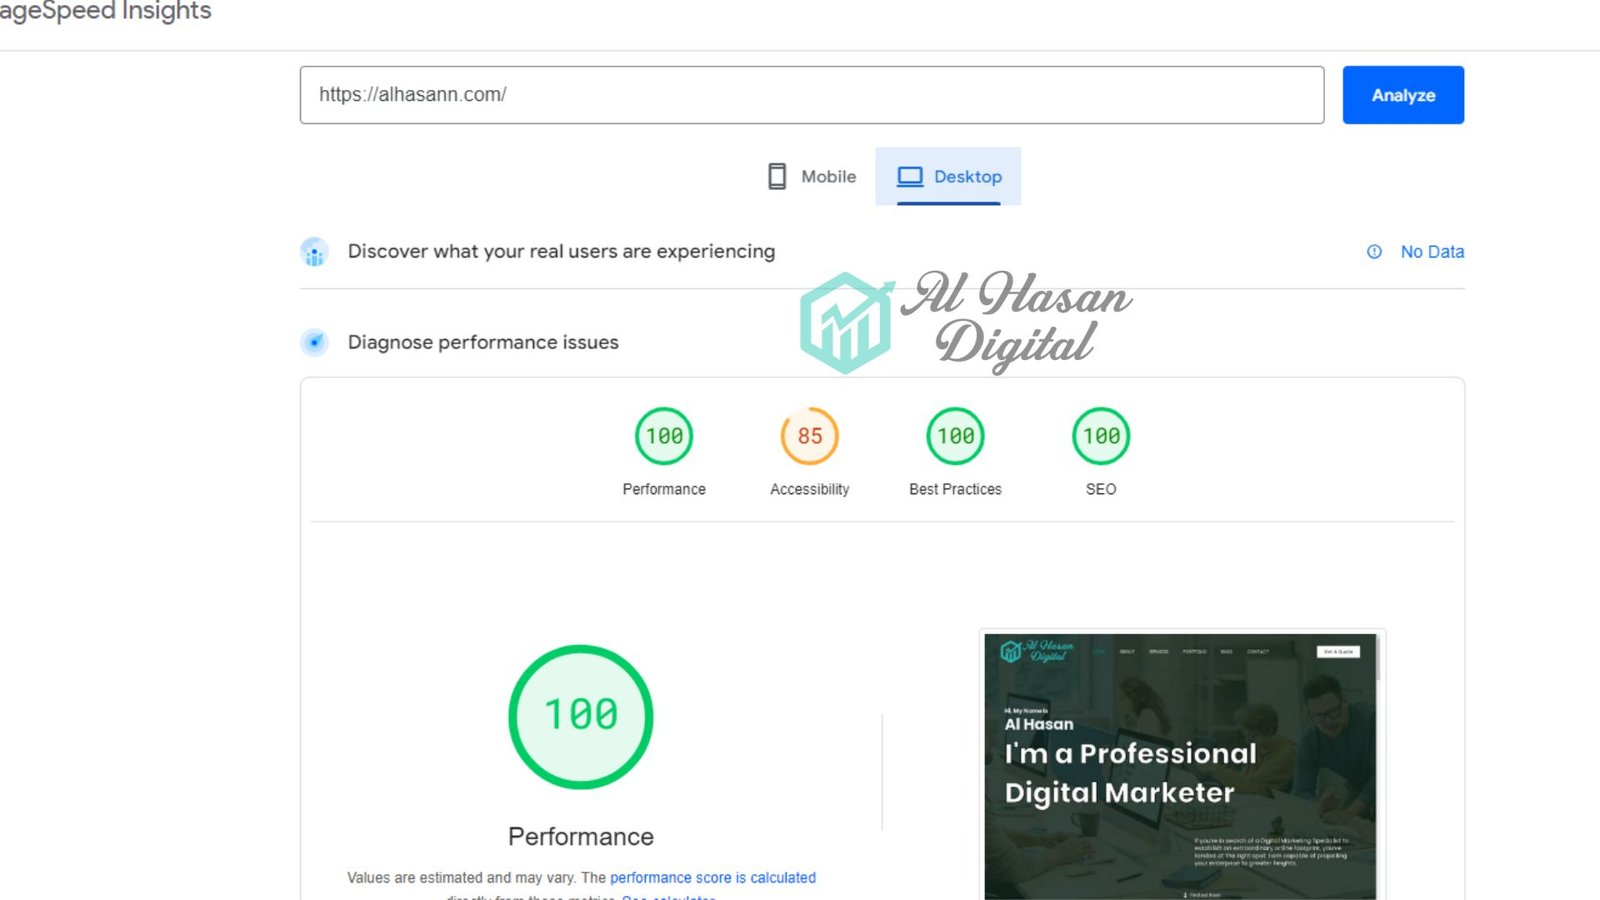Viewport: 1600px width, 900px height.
Task: Click the Best Practices label
Action: [x=955, y=489]
